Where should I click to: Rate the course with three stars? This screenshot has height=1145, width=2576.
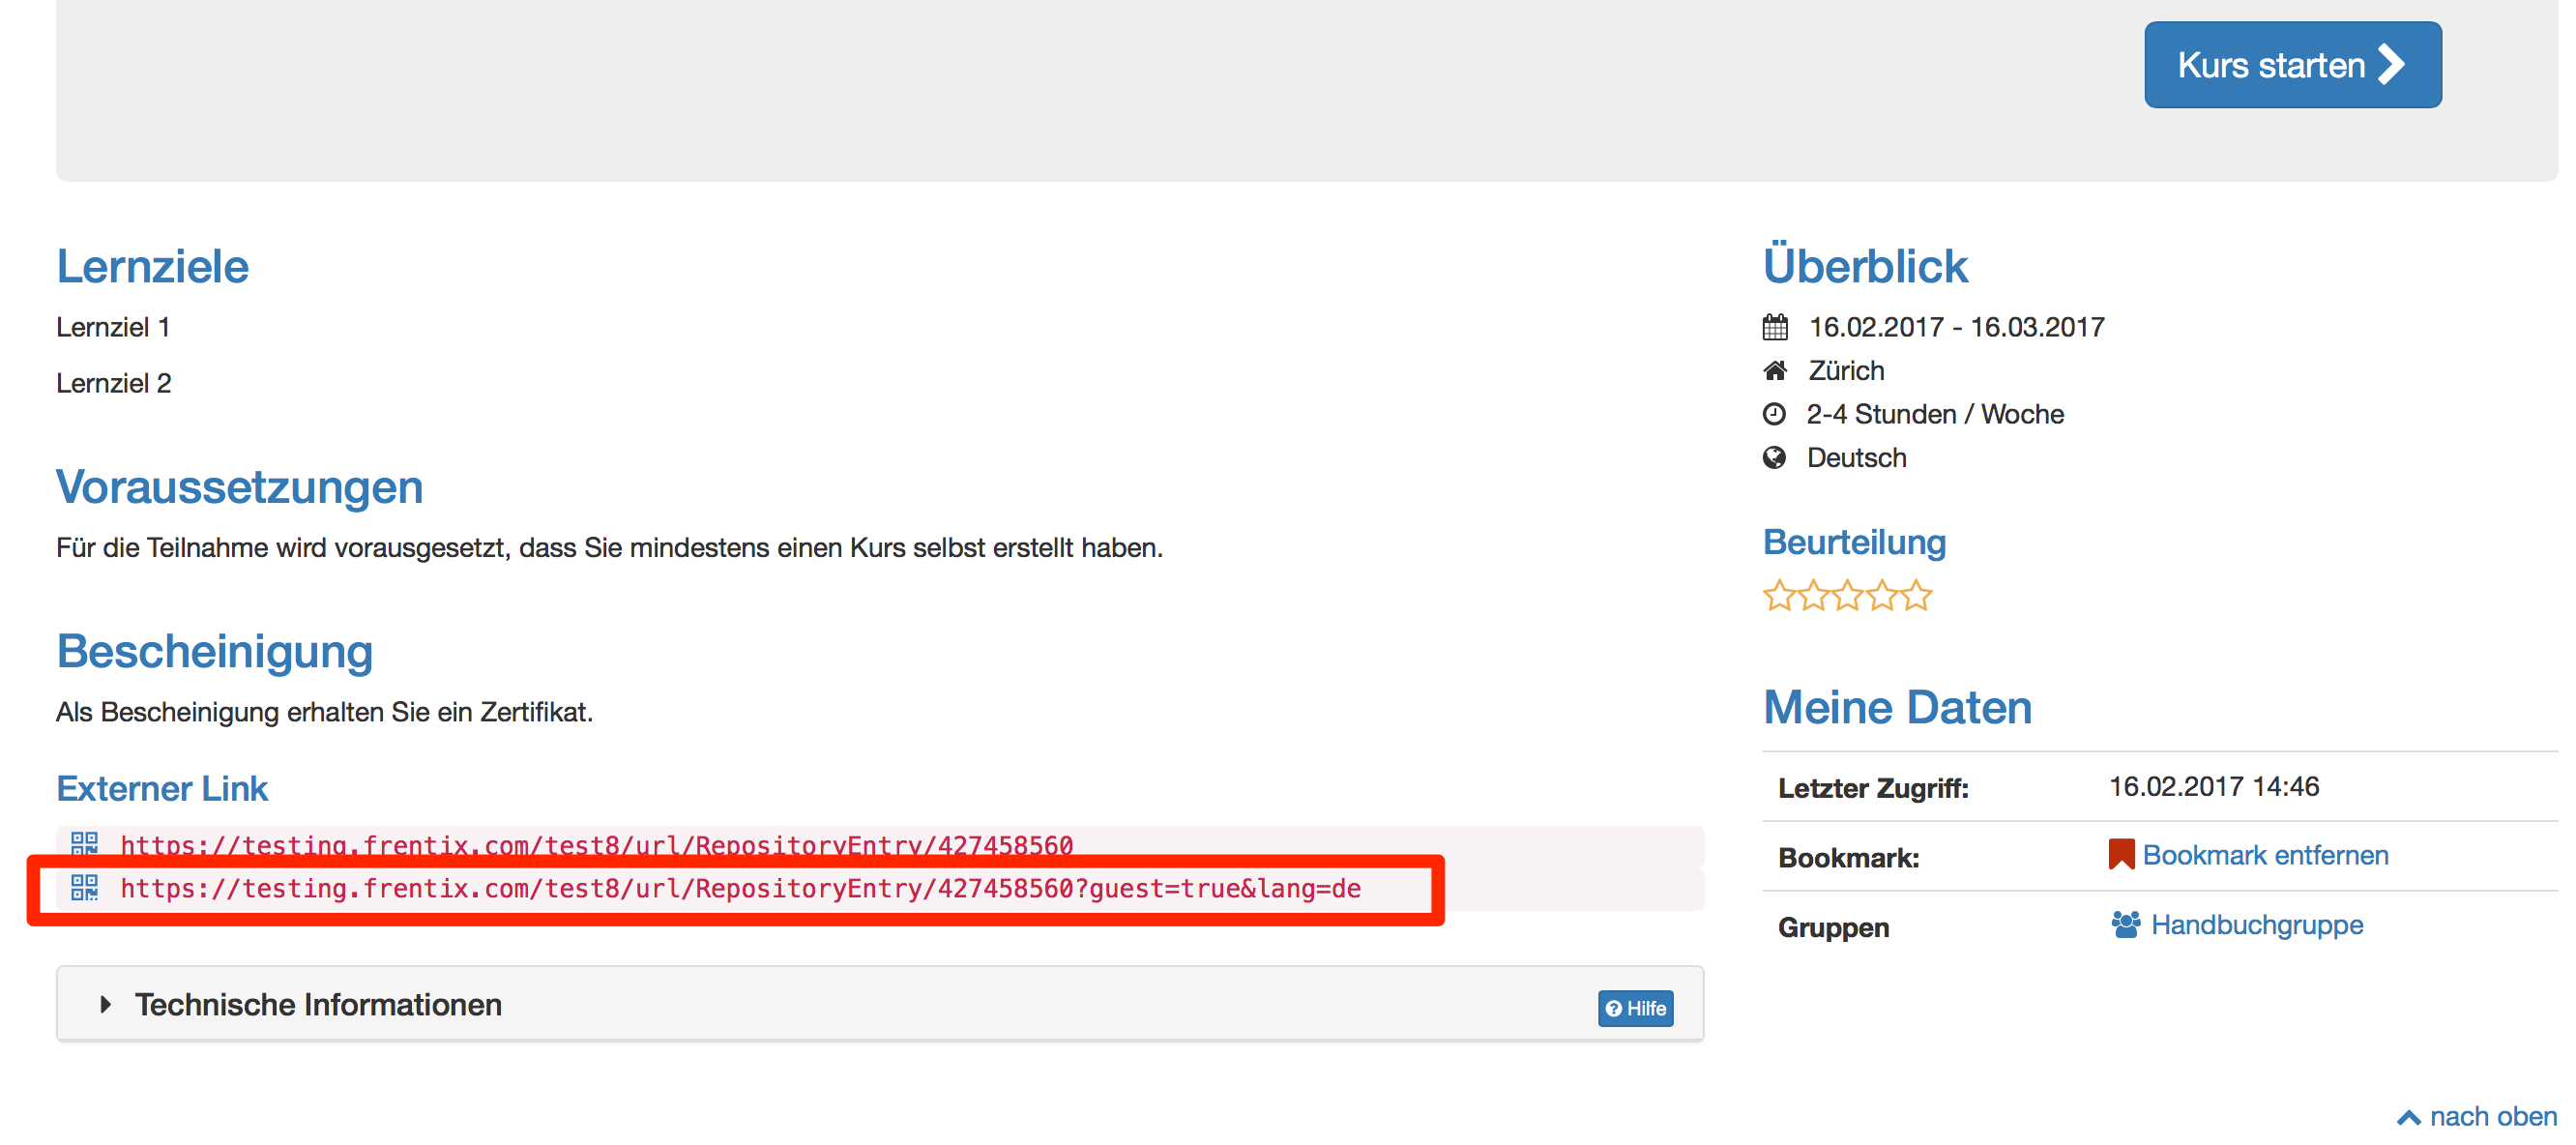1847,596
